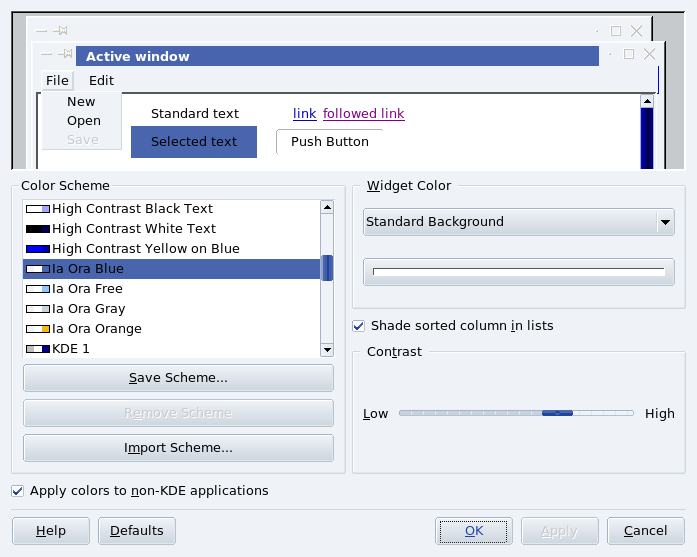
Task: Click the KDE 1 scheme swatch icon
Action: (x=38, y=349)
